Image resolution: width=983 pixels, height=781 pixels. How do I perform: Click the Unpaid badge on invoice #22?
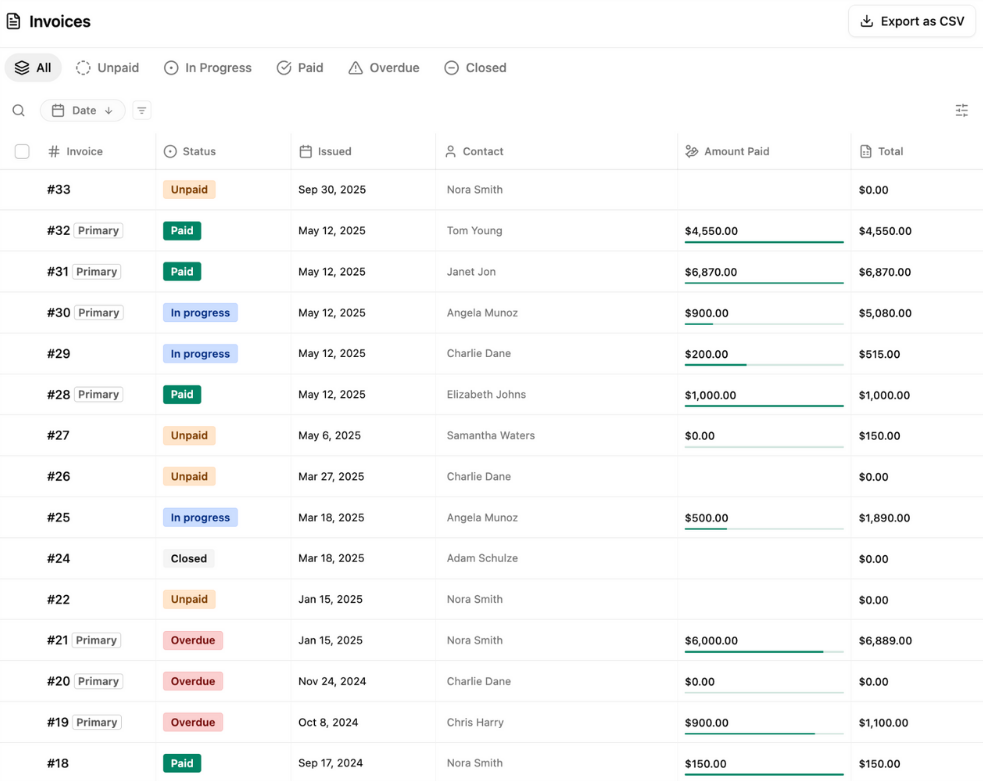(x=189, y=599)
